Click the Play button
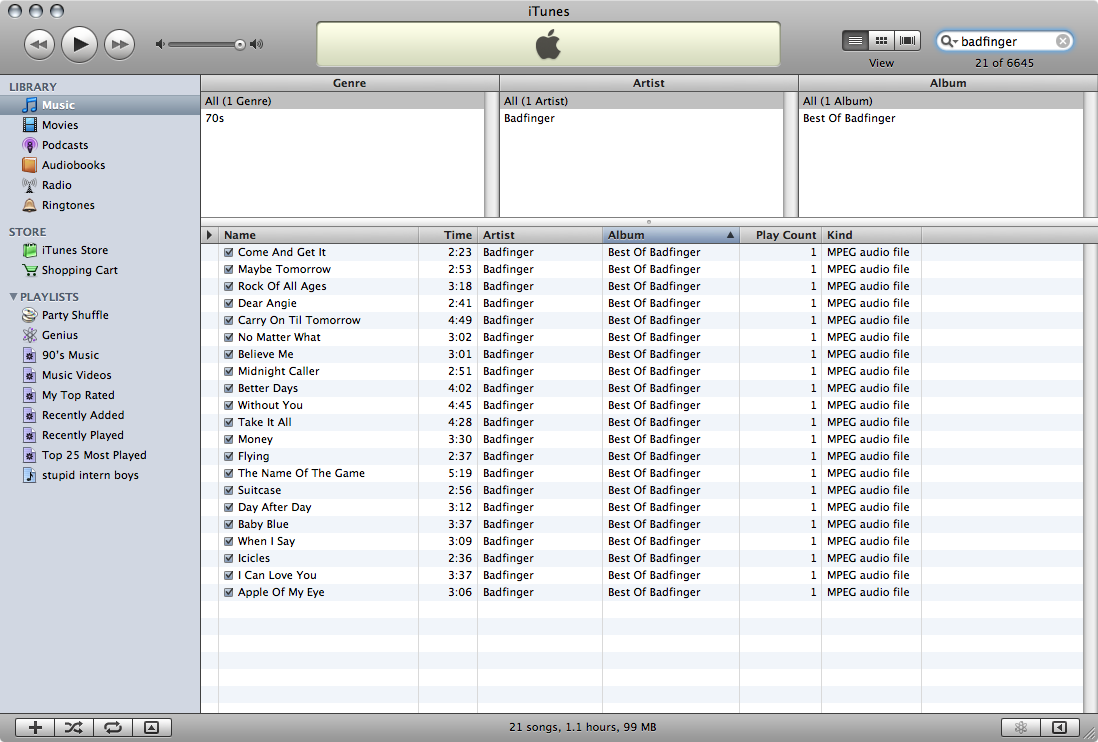1098x742 pixels. 79,44
